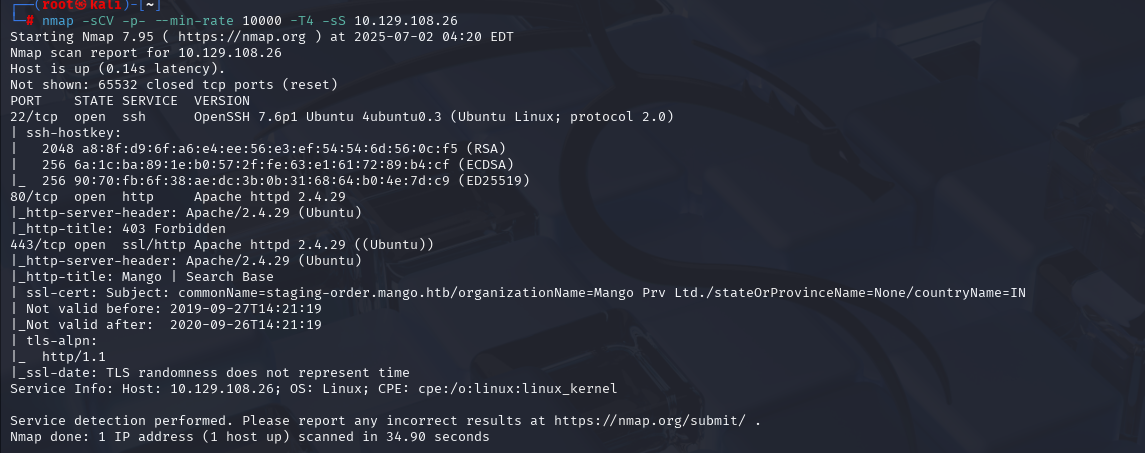Click the tls-alpn http/1.1 entry
This screenshot has width=1145, height=453.
[x=74, y=357]
